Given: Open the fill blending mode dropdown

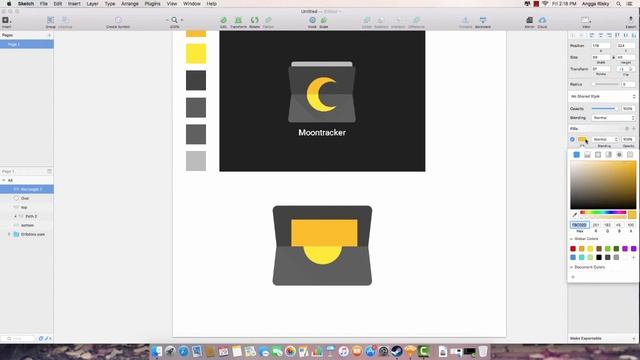Looking at the screenshot, I should 605,140.
